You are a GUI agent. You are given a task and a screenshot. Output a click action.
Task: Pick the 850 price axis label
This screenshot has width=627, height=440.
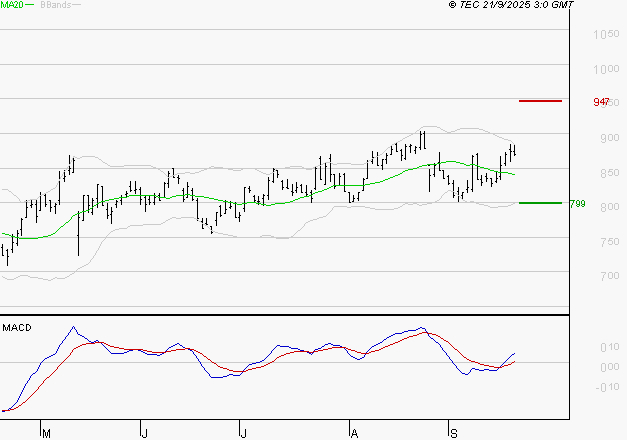pyautogui.click(x=605, y=173)
